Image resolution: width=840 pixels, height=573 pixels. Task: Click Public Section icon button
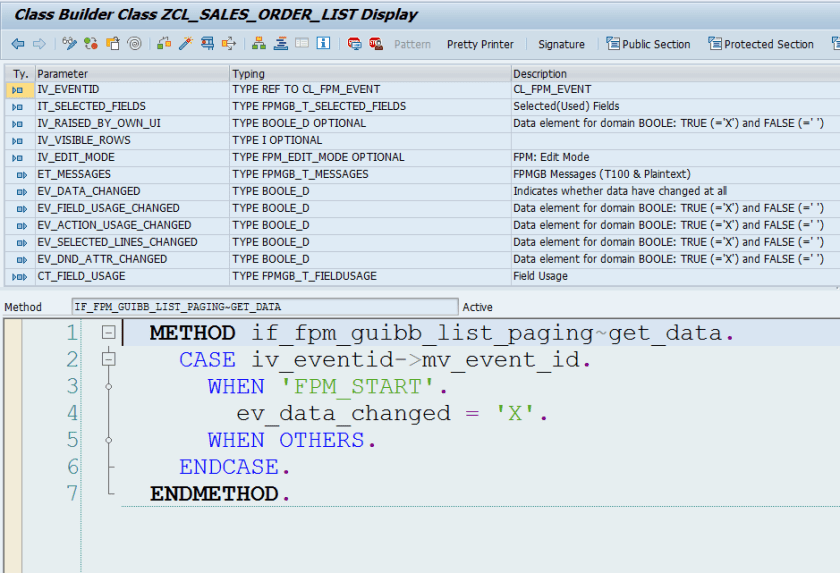click(x=648, y=44)
